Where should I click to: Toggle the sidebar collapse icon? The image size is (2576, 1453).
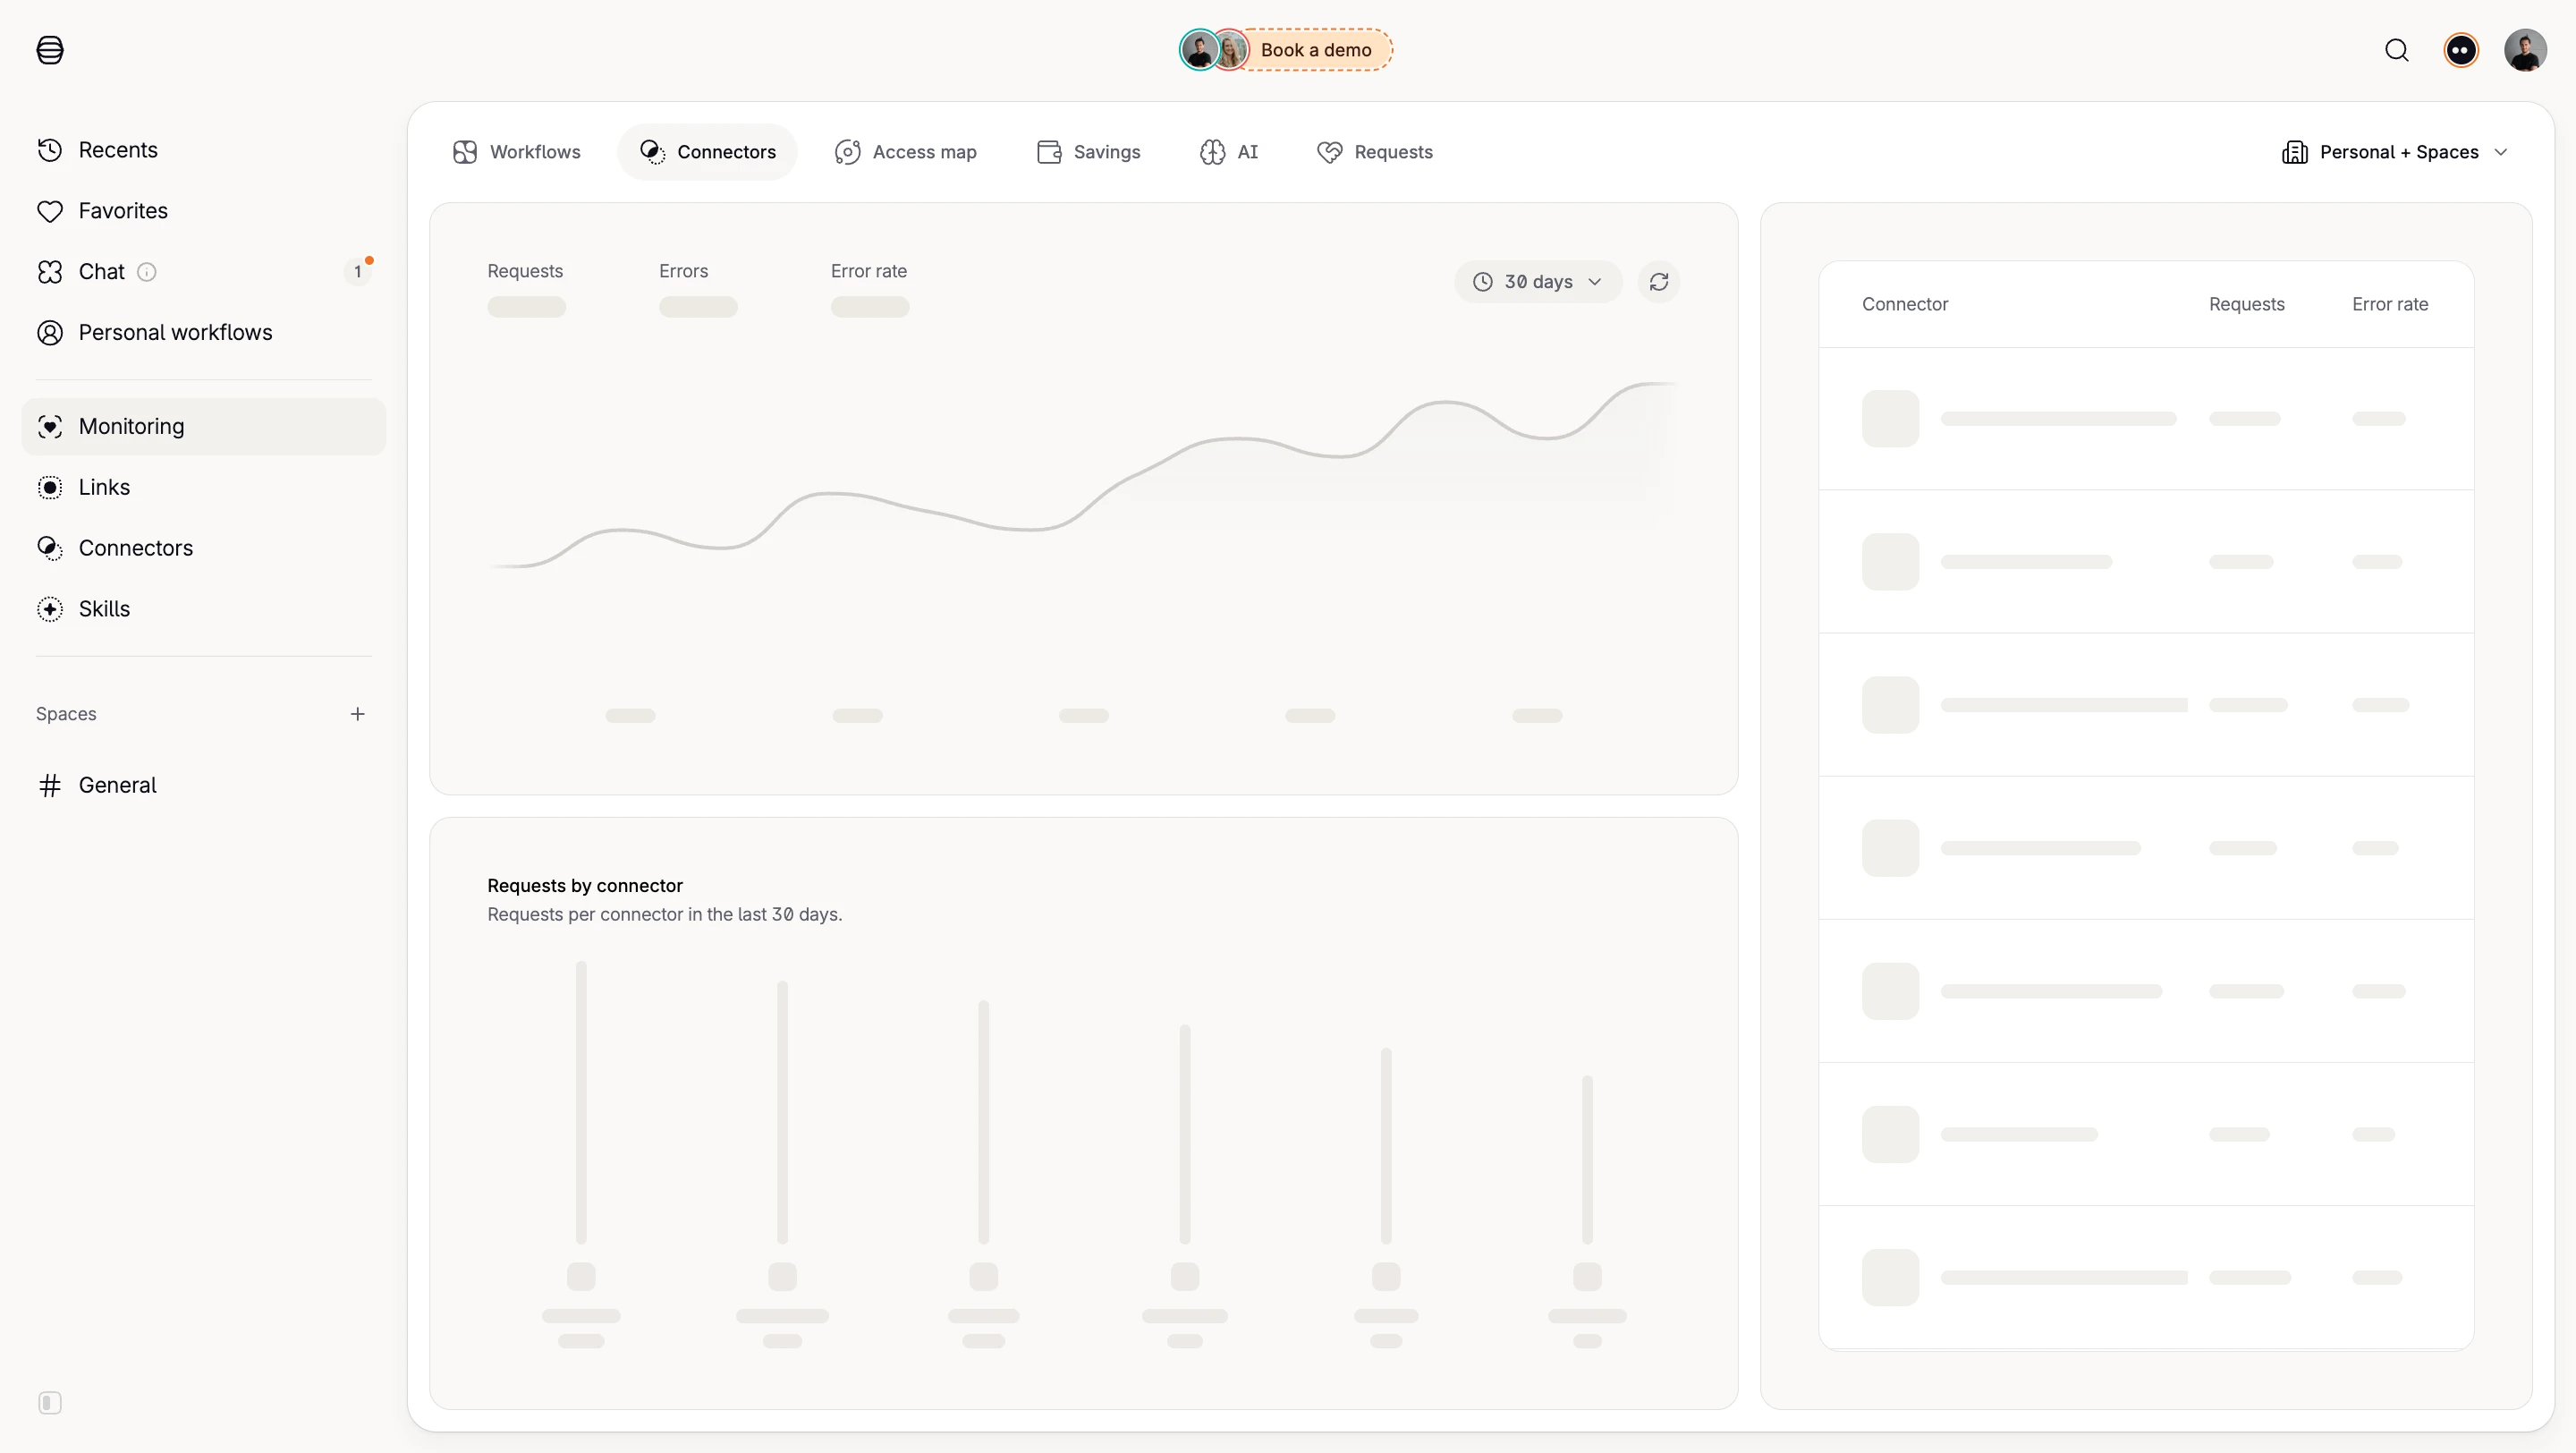click(50, 1403)
